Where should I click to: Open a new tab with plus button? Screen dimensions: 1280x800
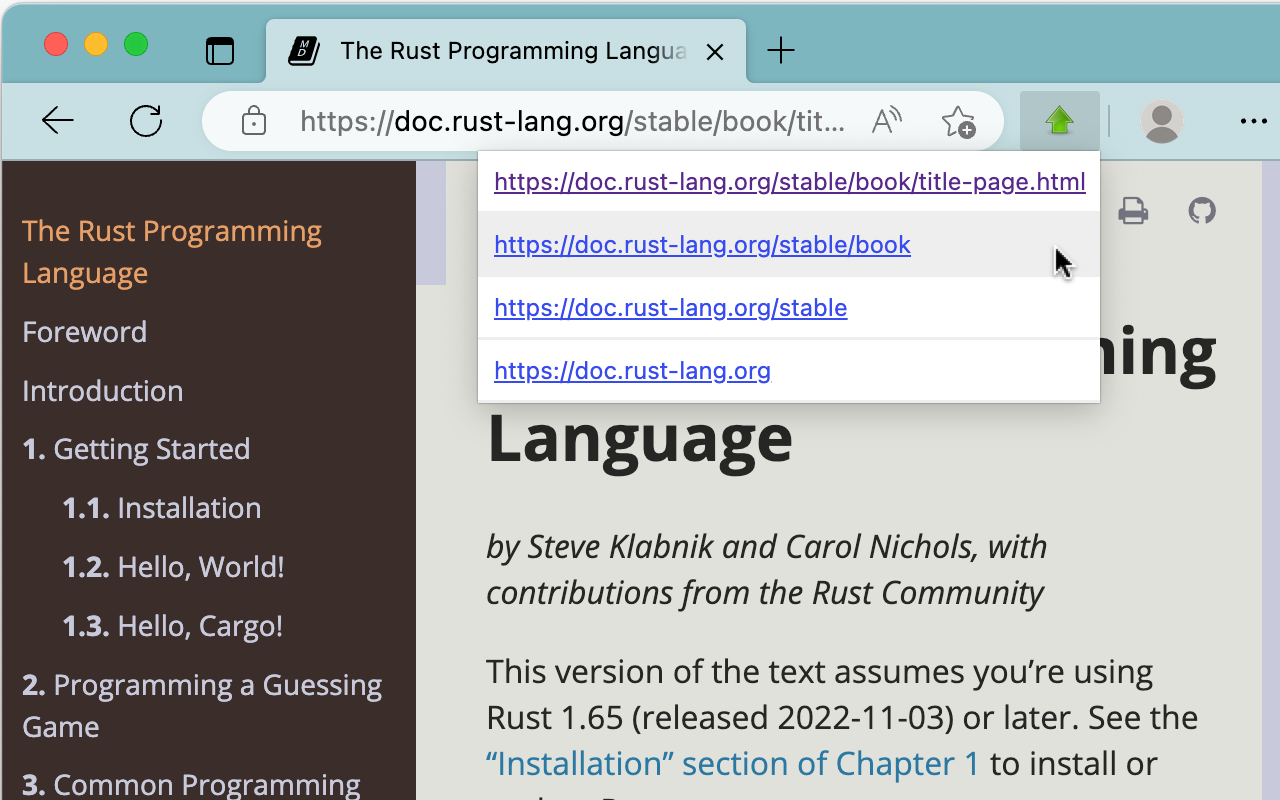[x=780, y=51]
